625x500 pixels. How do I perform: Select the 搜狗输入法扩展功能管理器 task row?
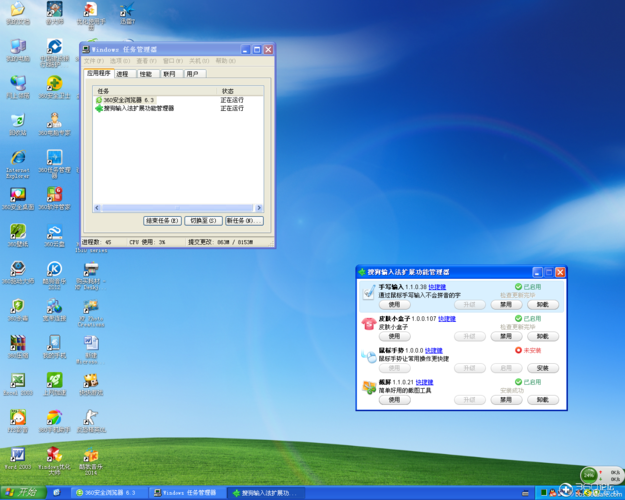pyautogui.click(x=178, y=108)
